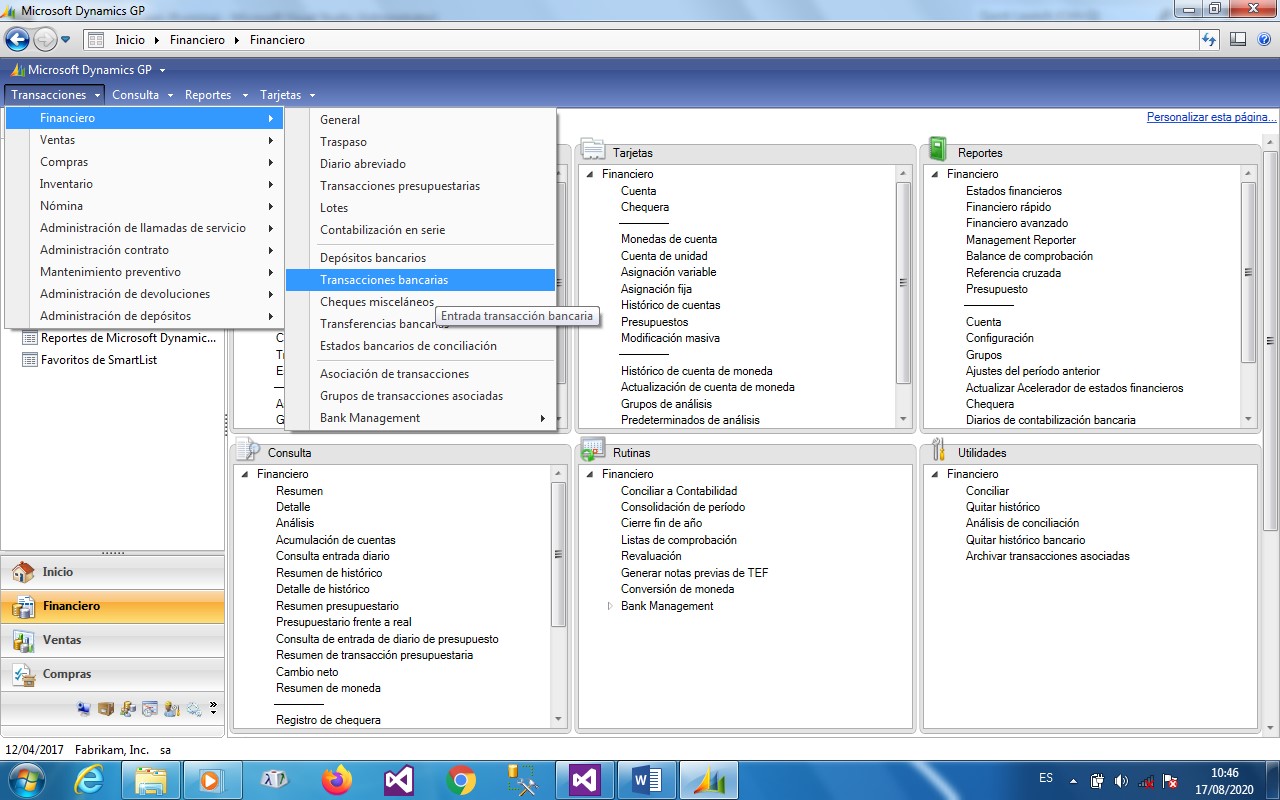Collapse Financiero in the Utilidades panel
The width and height of the screenshot is (1280, 800).
(935, 474)
